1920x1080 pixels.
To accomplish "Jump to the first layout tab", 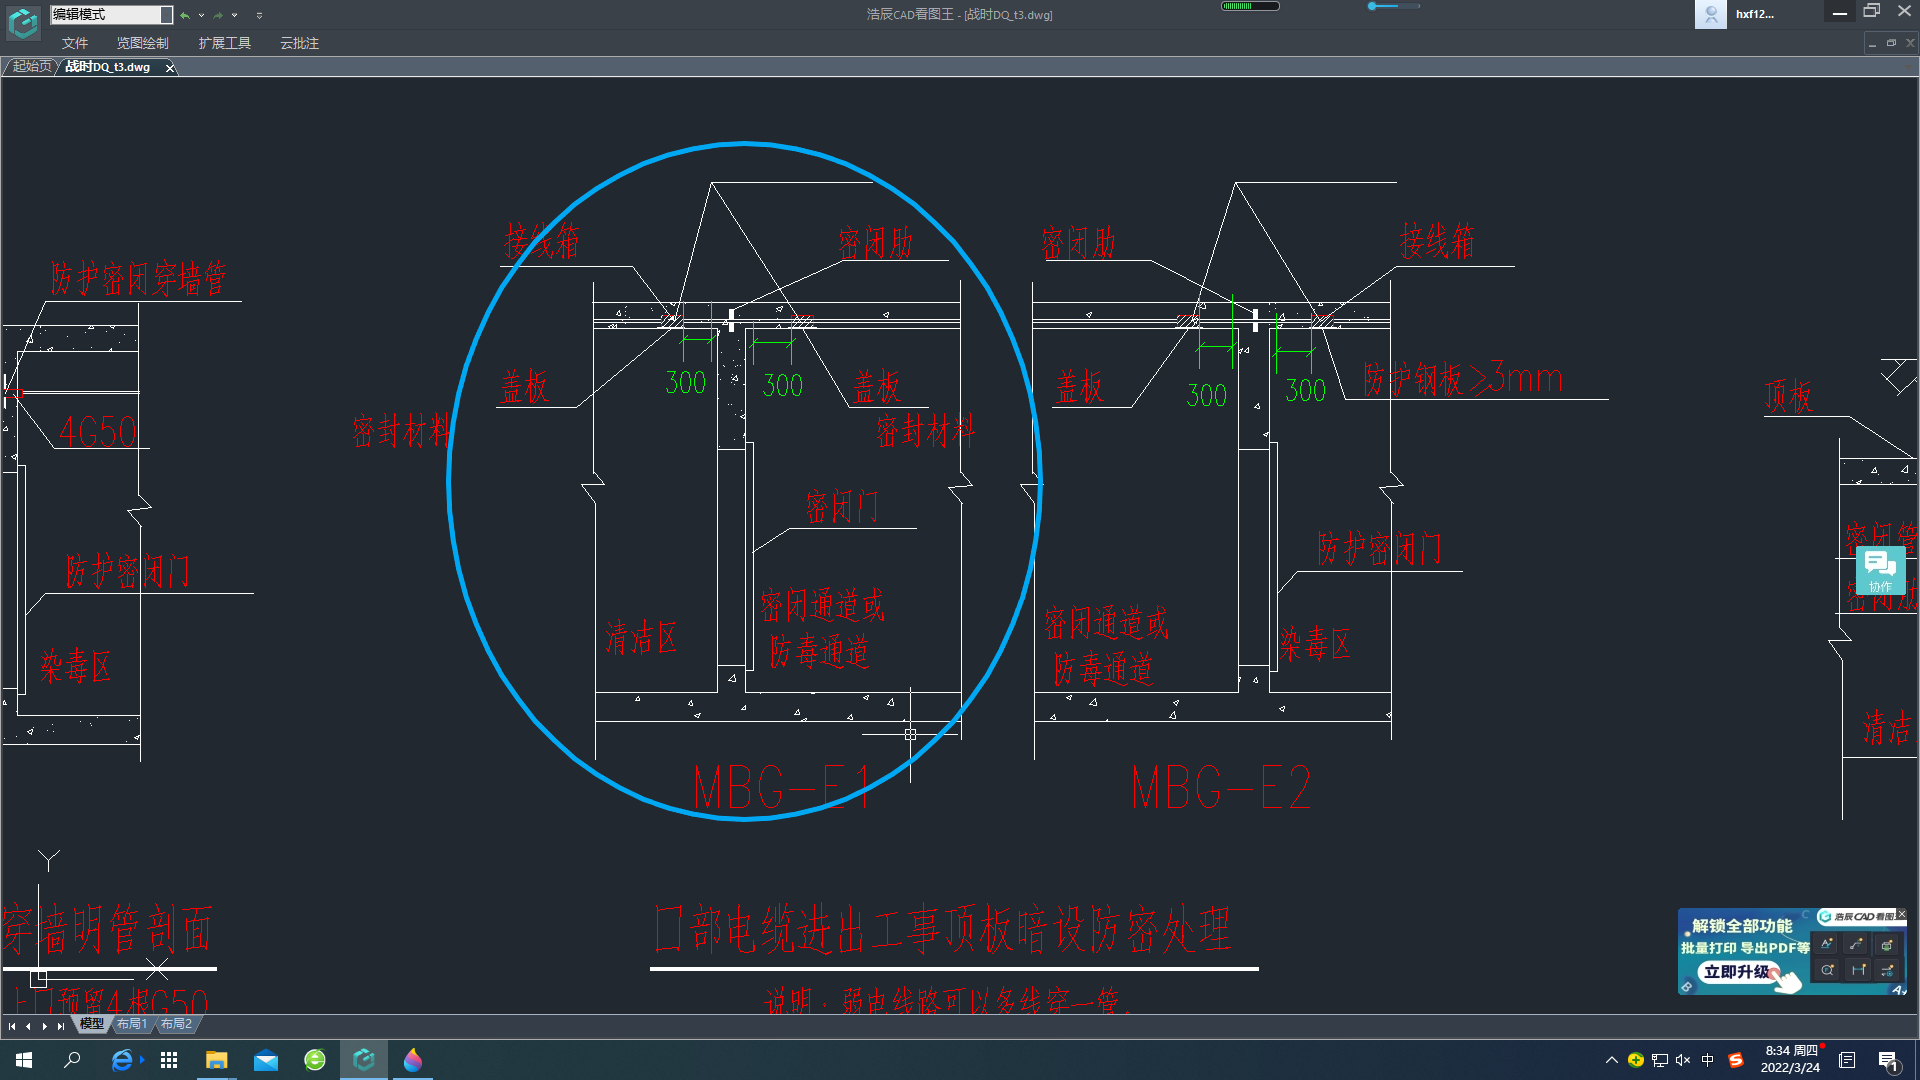I will click(12, 1026).
